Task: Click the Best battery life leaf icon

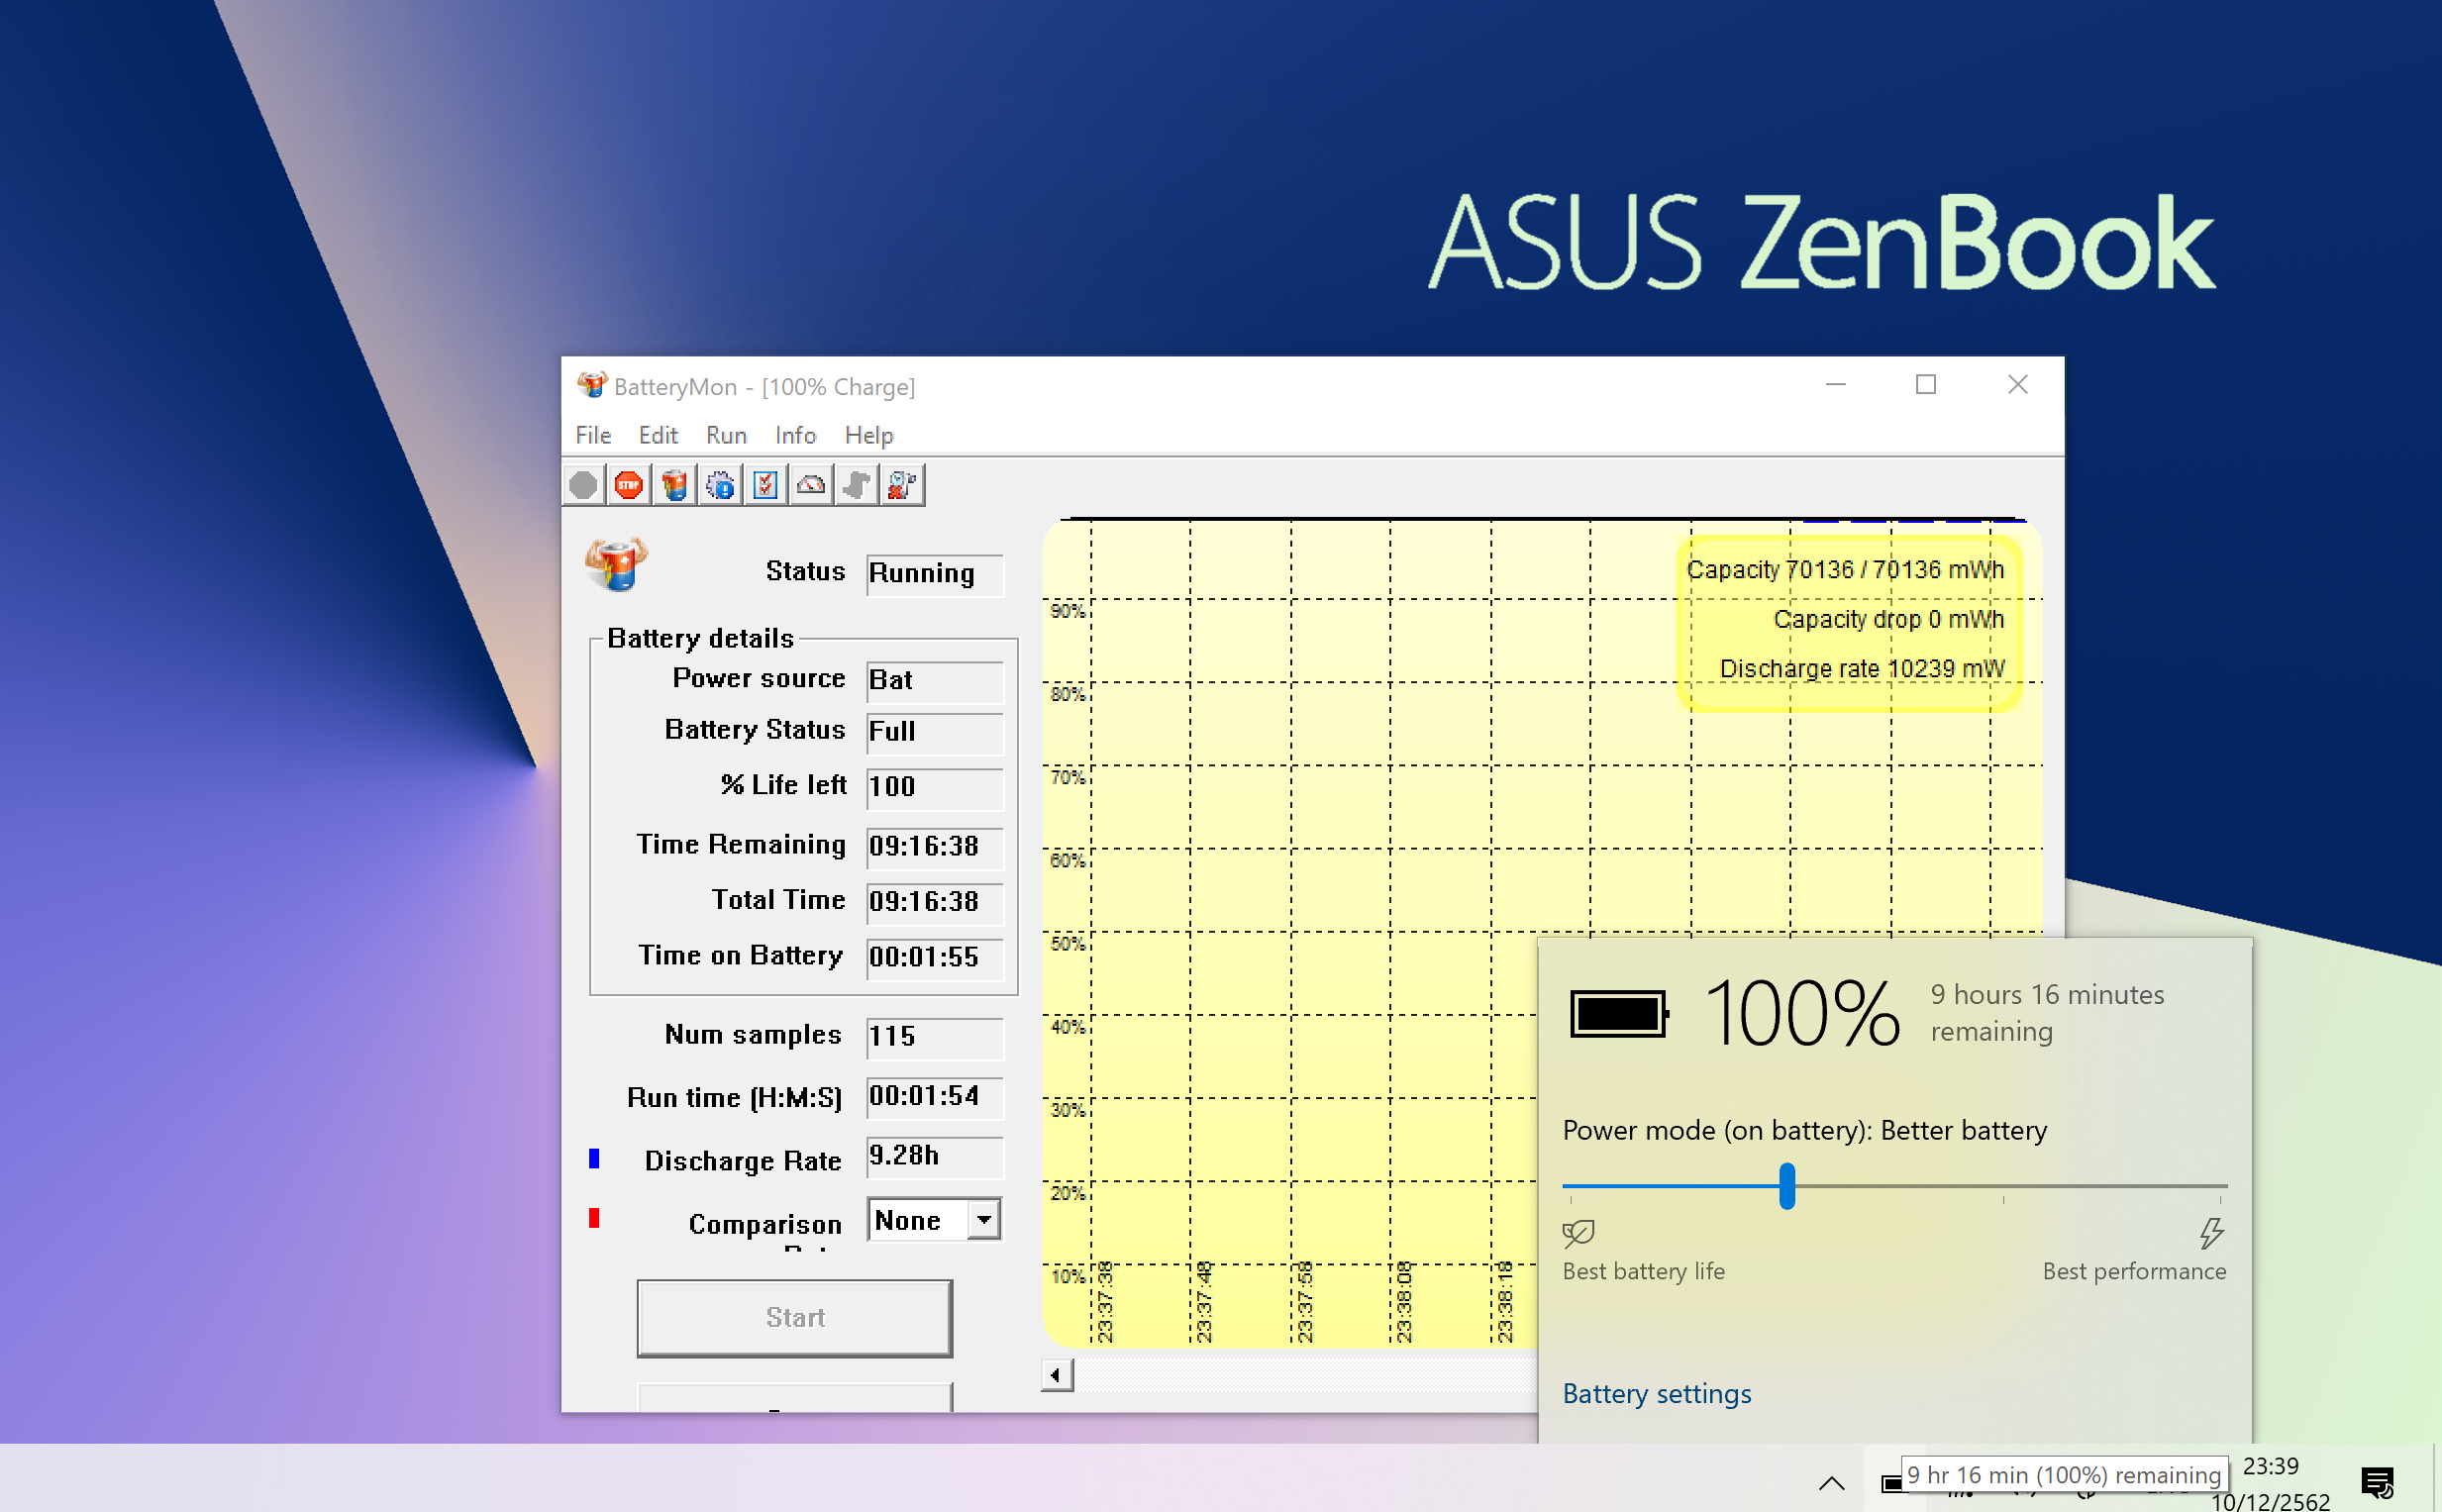Action: 1579,1233
